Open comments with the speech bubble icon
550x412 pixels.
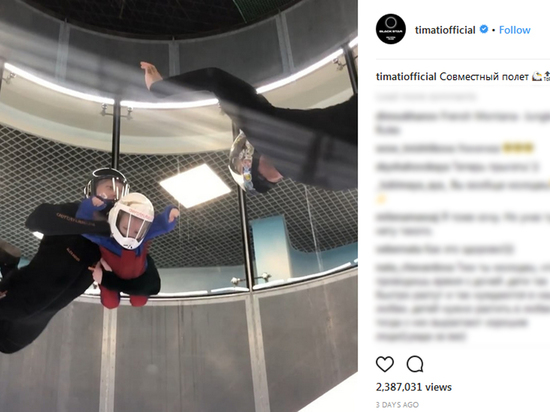click(415, 364)
